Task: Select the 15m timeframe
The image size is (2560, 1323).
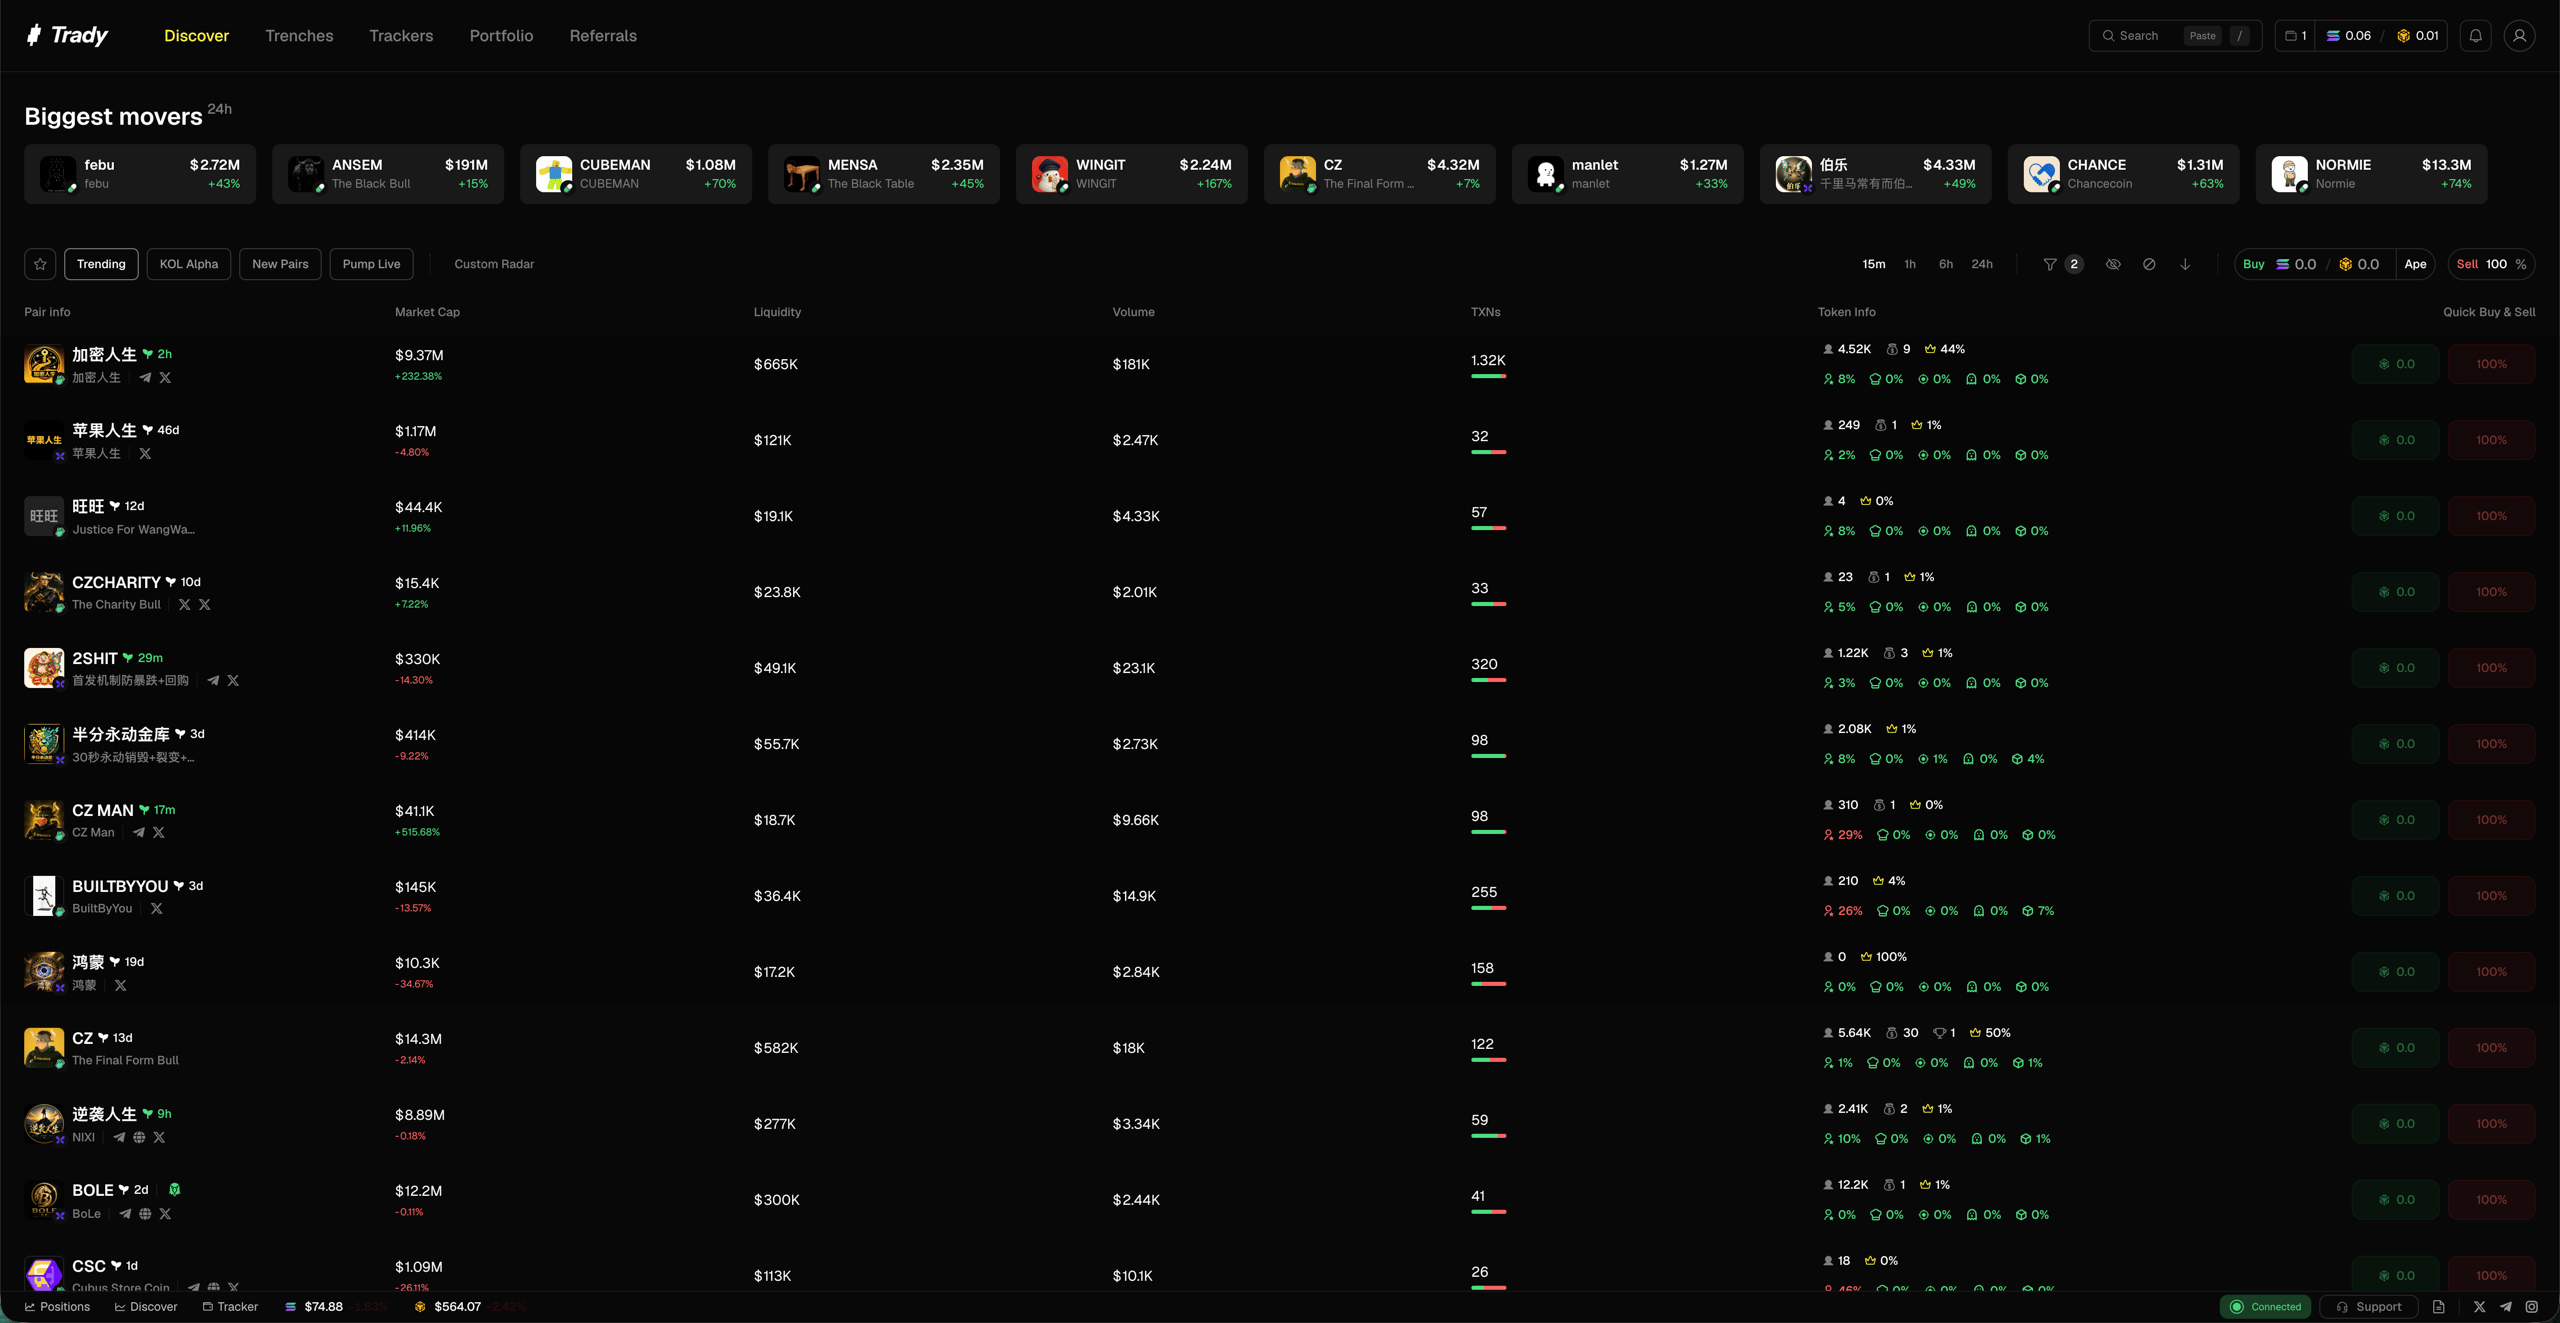Action: 1873,264
